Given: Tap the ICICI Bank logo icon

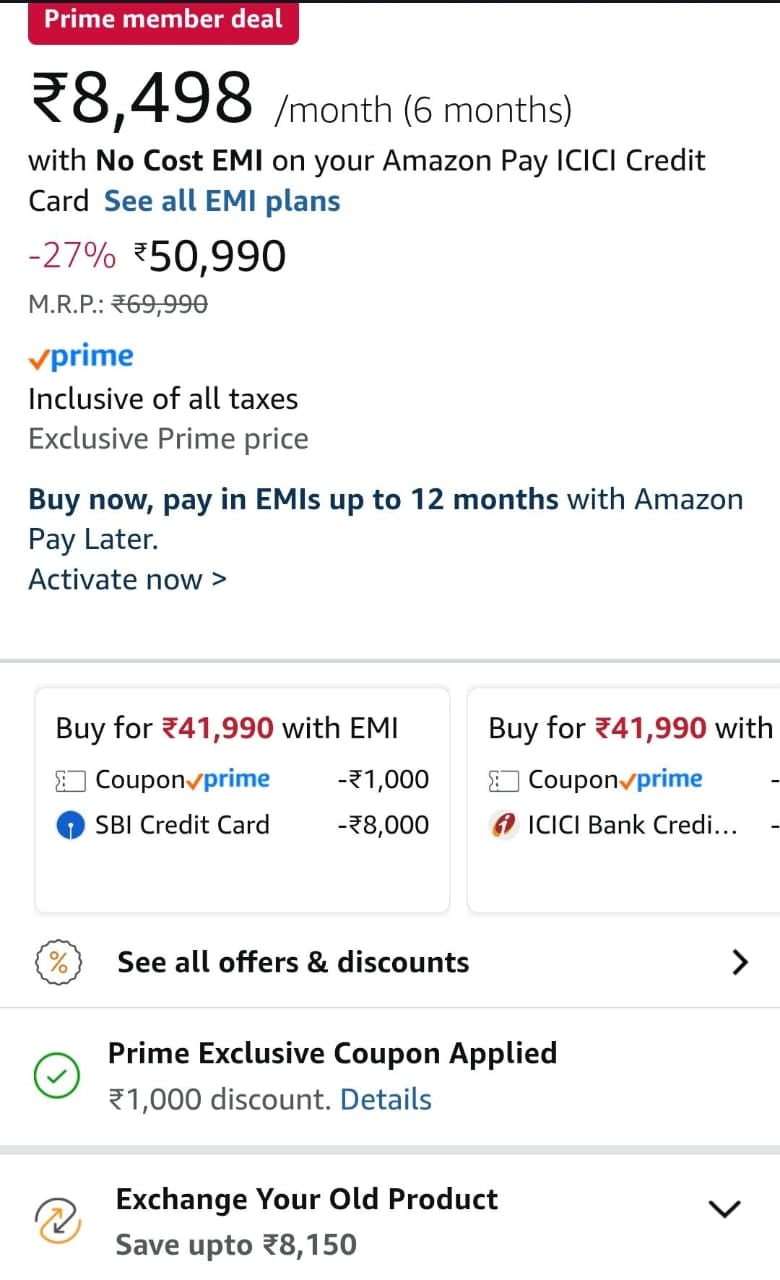Looking at the screenshot, I should pos(504,826).
